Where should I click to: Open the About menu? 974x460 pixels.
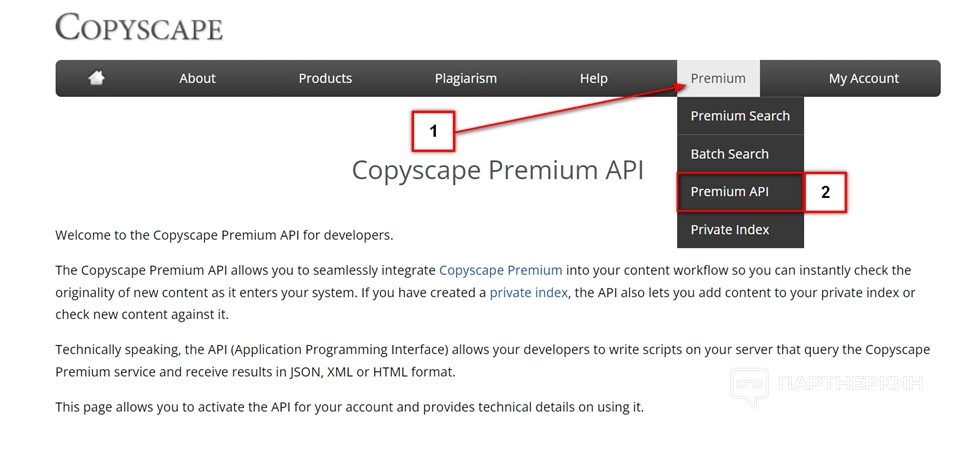tap(197, 78)
